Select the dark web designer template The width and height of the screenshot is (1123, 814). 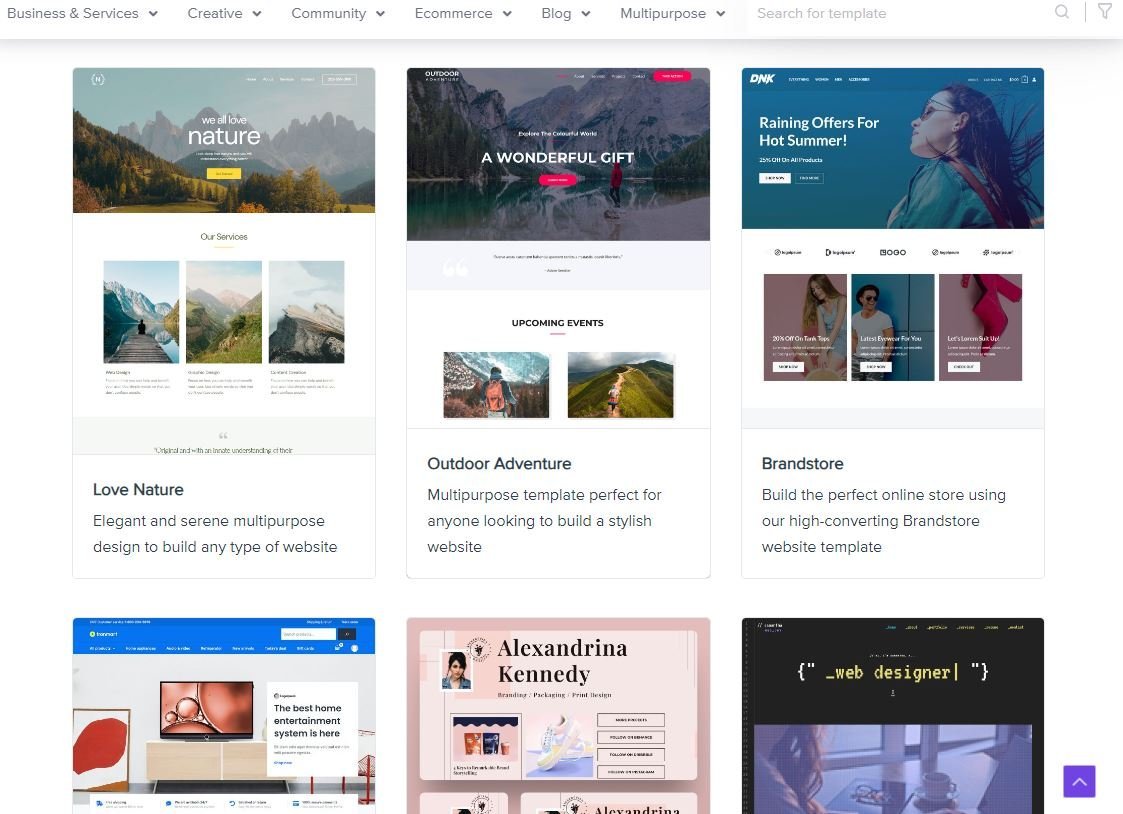click(892, 715)
